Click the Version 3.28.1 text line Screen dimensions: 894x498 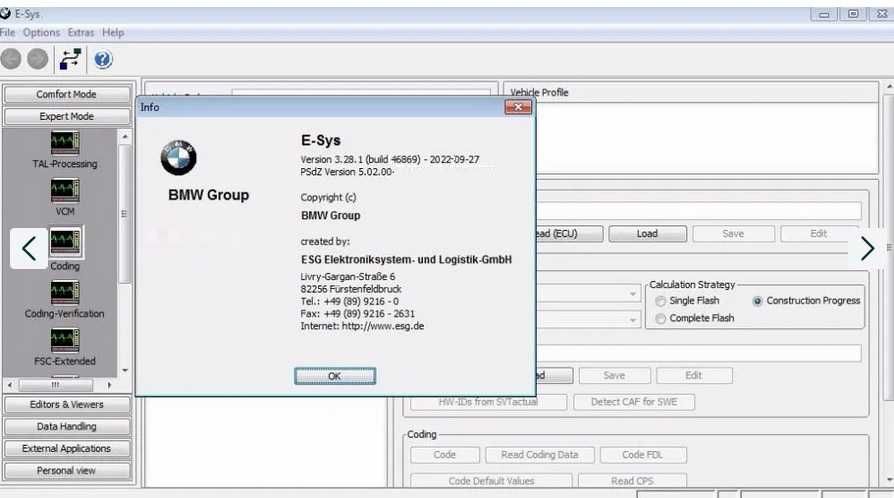tap(390, 160)
